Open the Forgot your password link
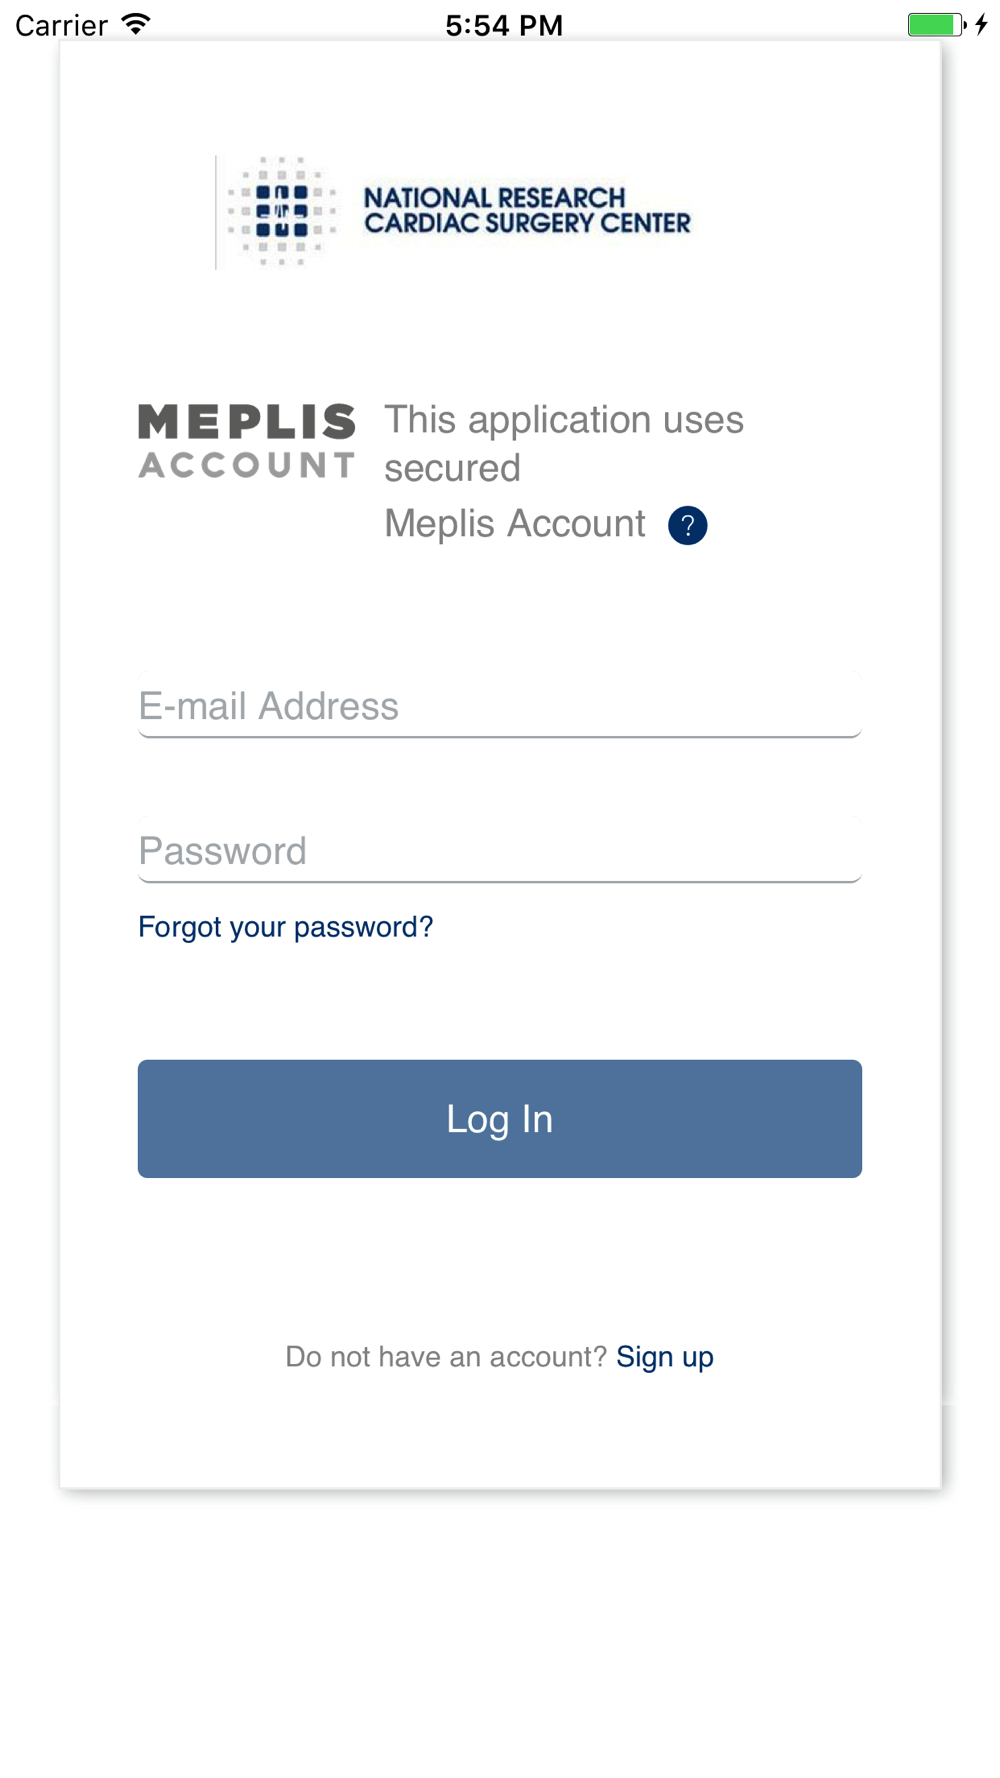This screenshot has width=1000, height=1778. pyautogui.click(x=285, y=927)
